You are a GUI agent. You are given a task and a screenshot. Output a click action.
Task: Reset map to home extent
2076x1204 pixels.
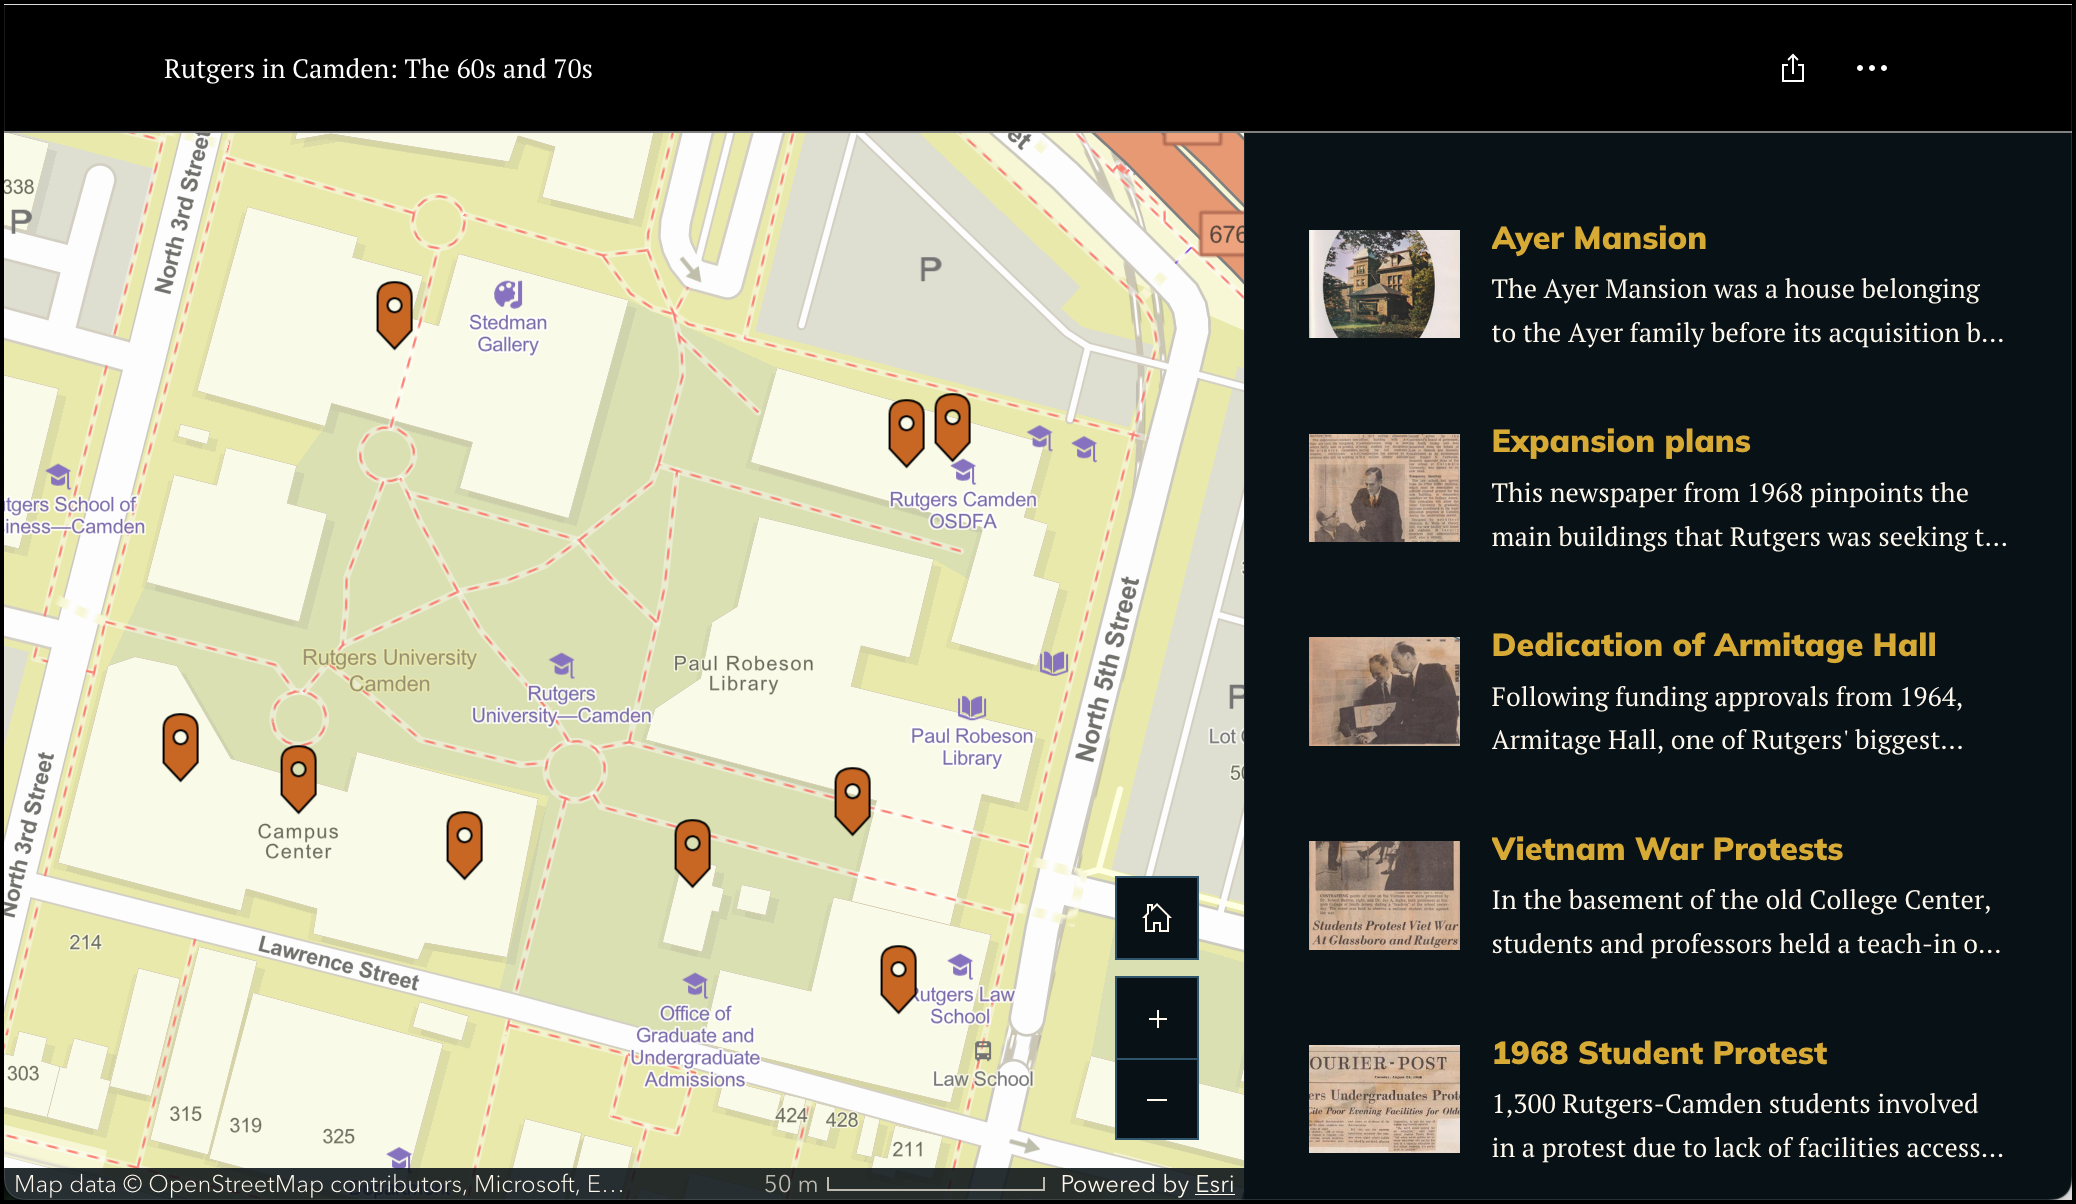tap(1157, 917)
